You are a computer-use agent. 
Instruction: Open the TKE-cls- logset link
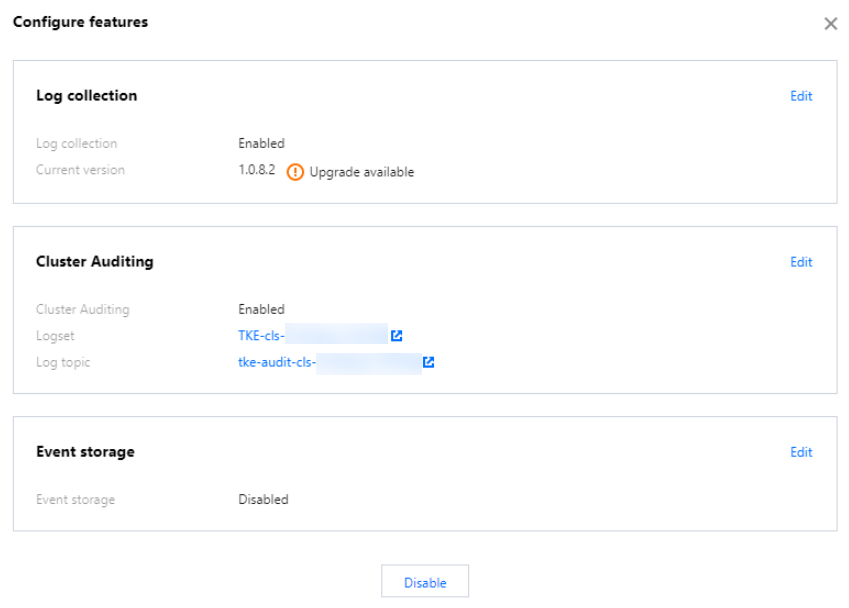tap(262, 336)
